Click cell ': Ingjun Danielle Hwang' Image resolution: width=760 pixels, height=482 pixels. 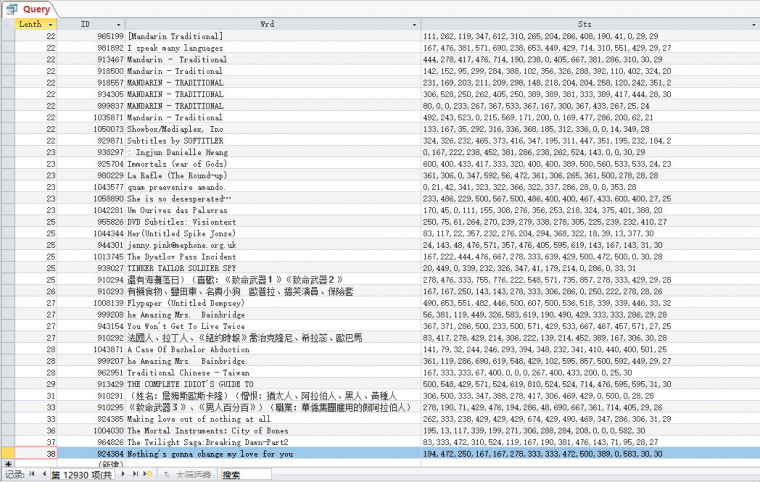coord(273,152)
